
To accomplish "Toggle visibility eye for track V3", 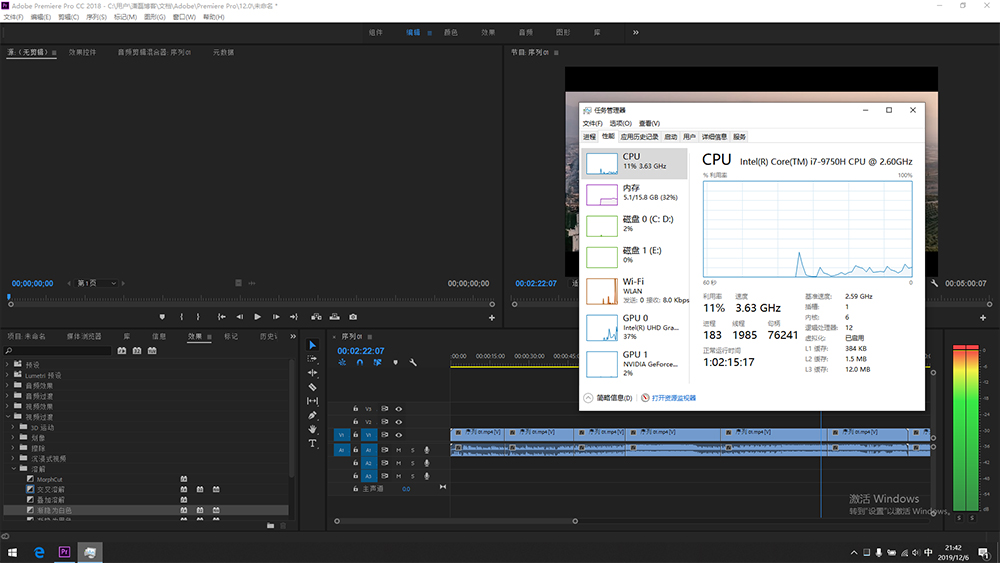I will click(x=398, y=409).
